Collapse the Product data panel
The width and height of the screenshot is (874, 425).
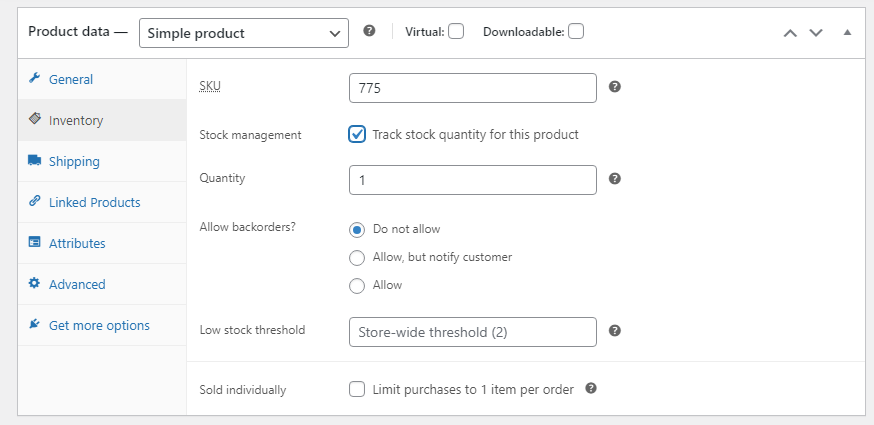tap(847, 32)
